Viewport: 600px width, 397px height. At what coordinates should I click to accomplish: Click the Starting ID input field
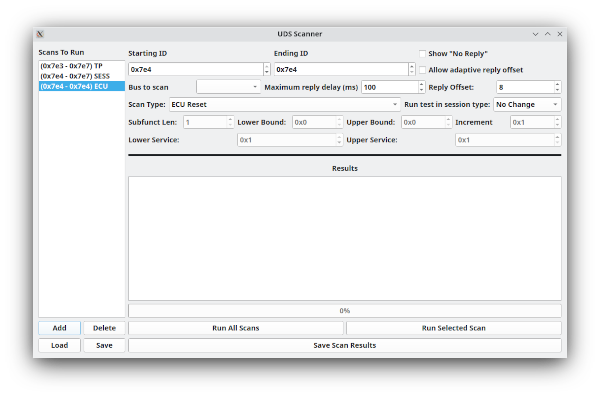pos(196,69)
